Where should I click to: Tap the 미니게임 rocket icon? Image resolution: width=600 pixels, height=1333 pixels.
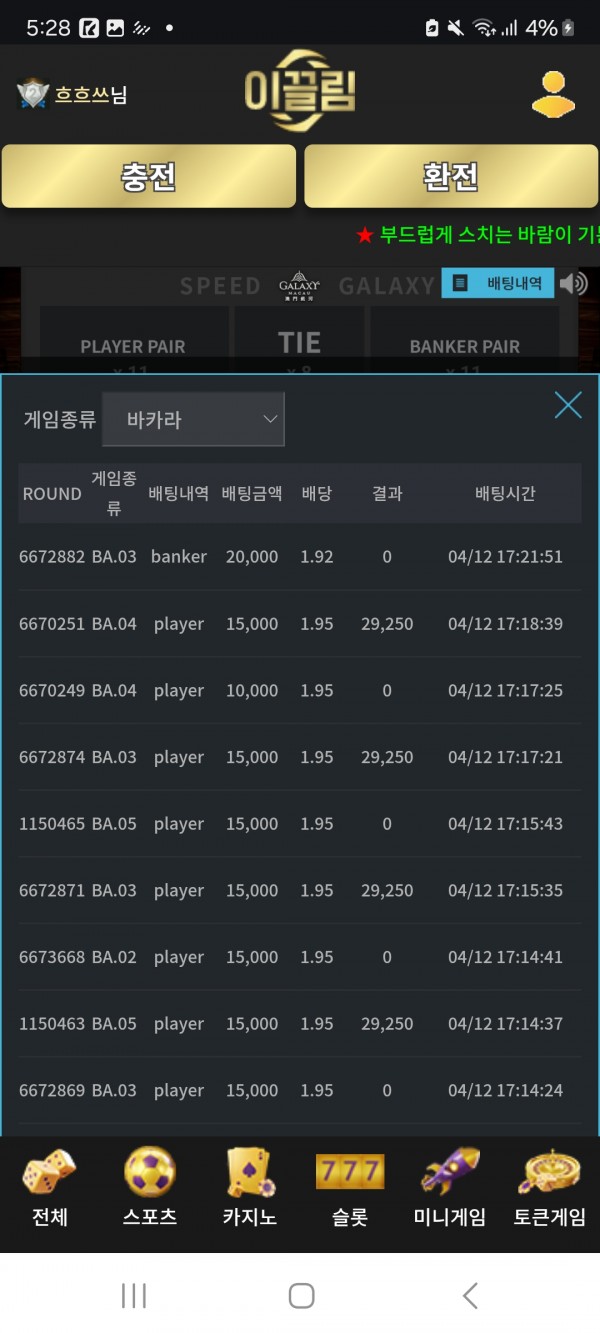coord(449,1187)
